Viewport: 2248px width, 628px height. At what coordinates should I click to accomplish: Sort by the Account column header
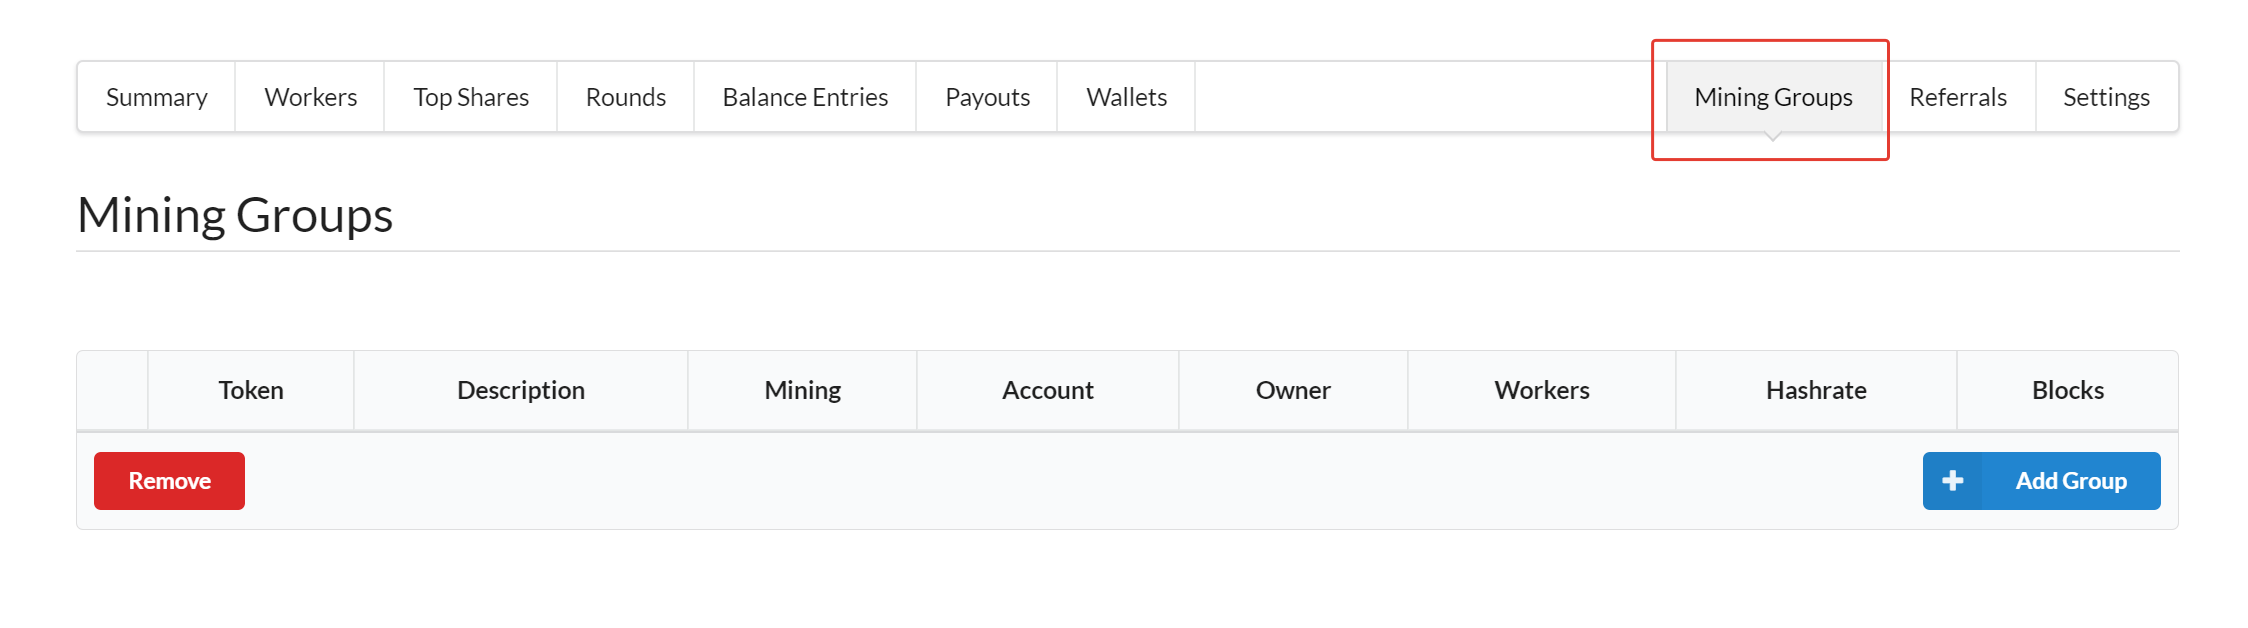pyautogui.click(x=1048, y=390)
